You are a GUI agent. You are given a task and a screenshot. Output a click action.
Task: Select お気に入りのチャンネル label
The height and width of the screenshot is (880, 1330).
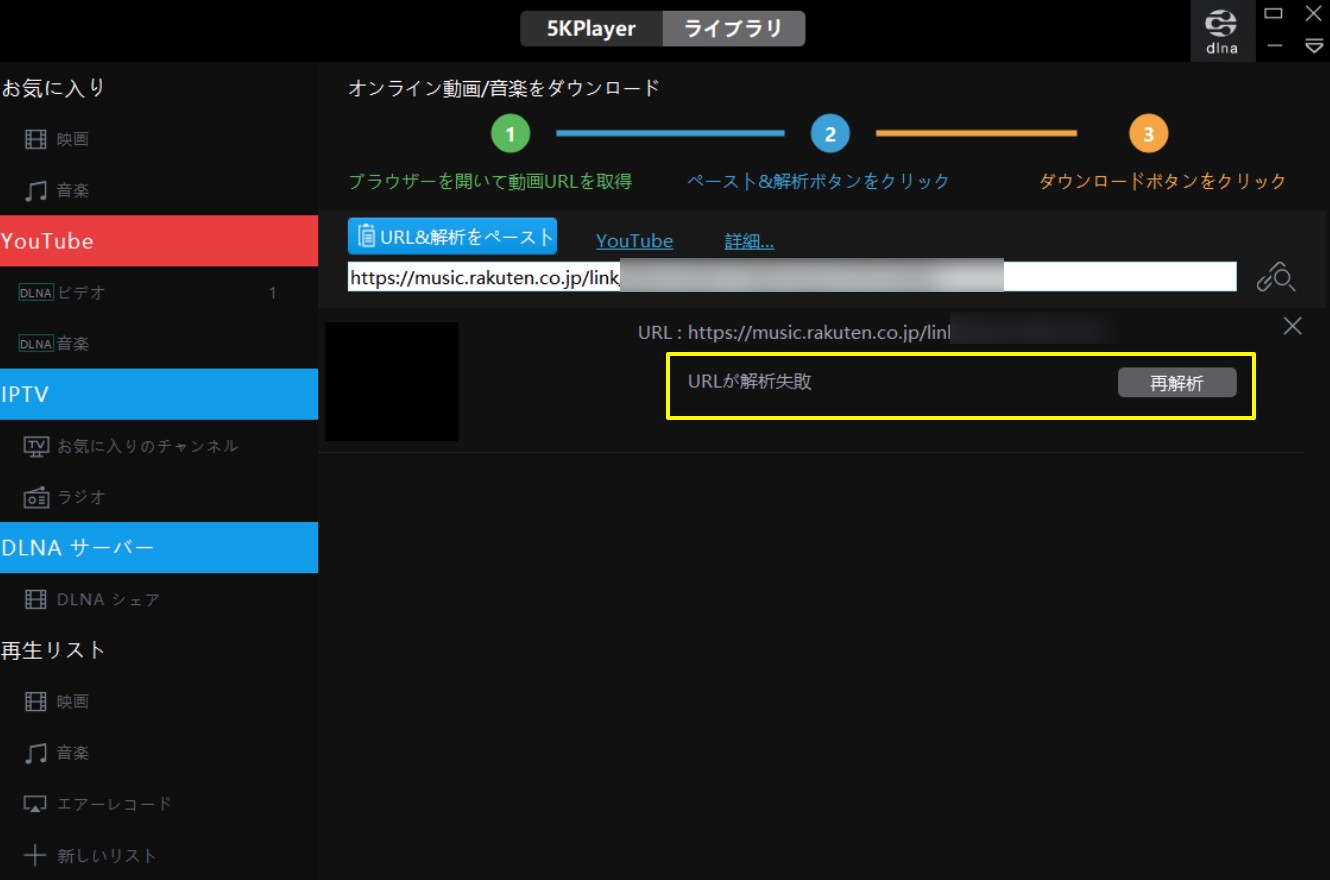(x=148, y=446)
